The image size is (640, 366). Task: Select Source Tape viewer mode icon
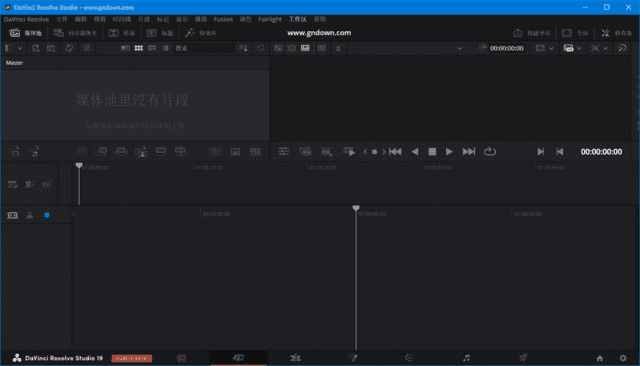click(x=291, y=48)
